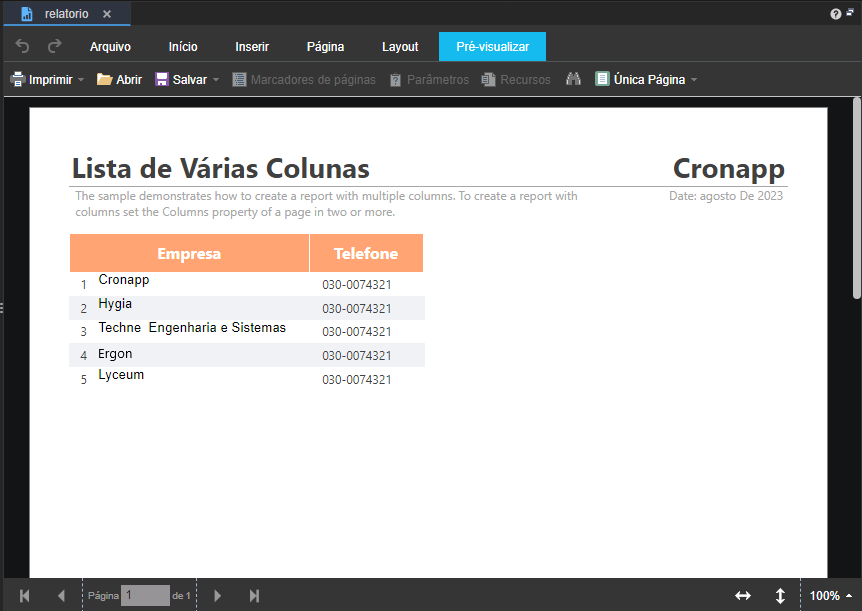Click the Parâmetros button
Screen dimensions: 862x611
pos(429,80)
